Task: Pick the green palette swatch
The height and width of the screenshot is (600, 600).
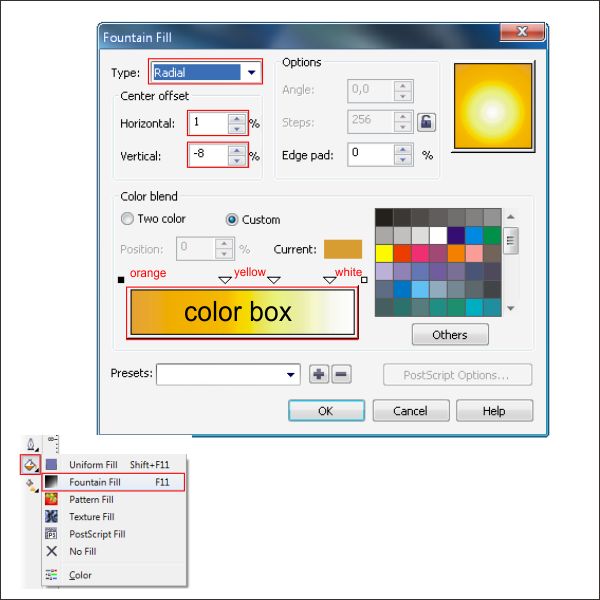Action: pyautogui.click(x=492, y=235)
